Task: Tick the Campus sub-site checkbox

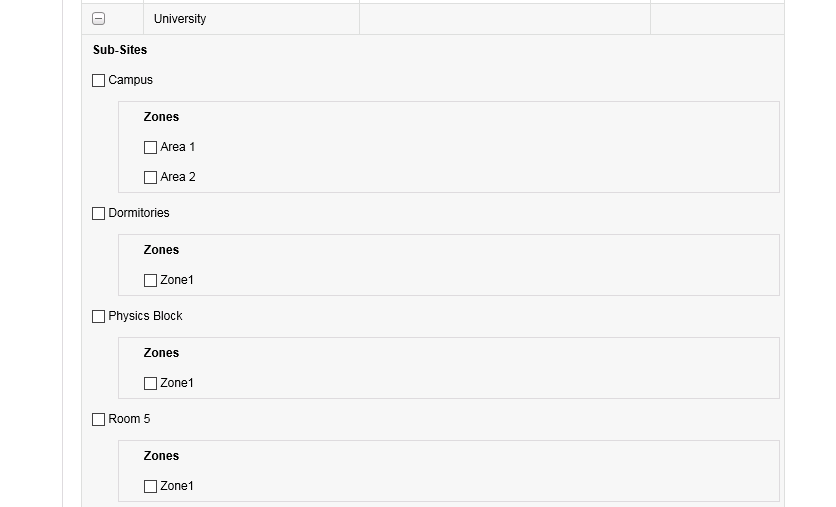Action: pos(98,81)
